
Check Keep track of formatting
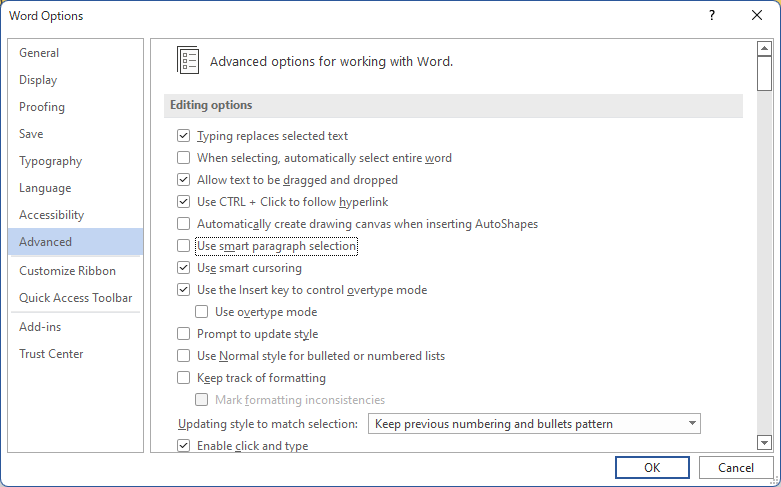183,377
